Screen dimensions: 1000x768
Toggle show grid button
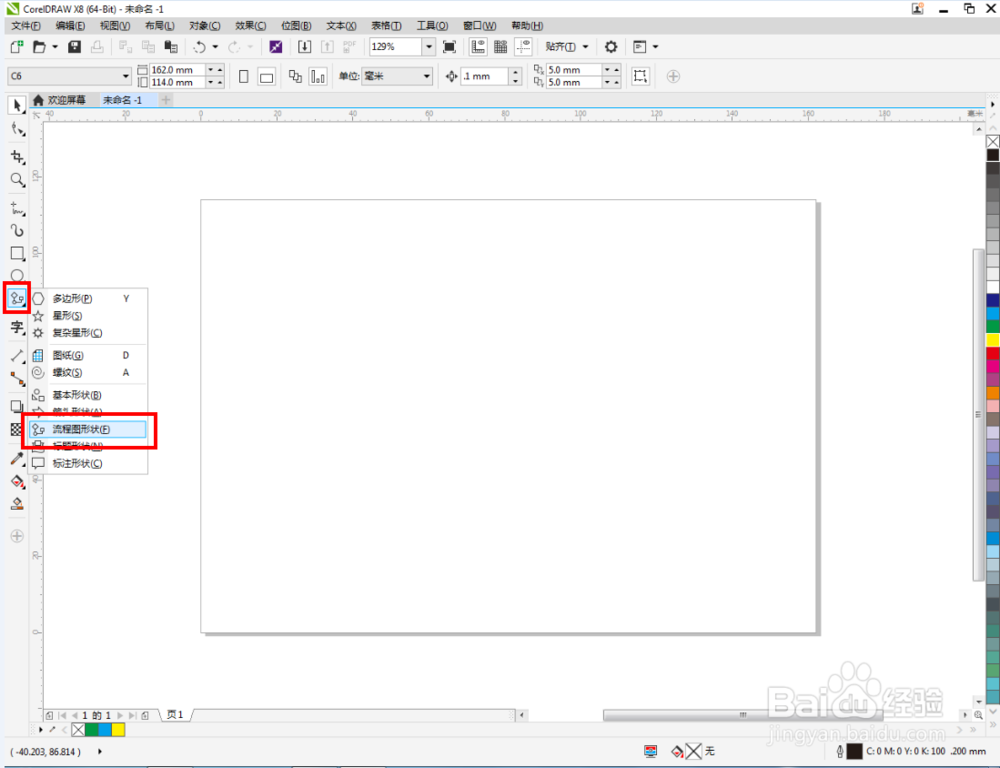[x=501, y=47]
